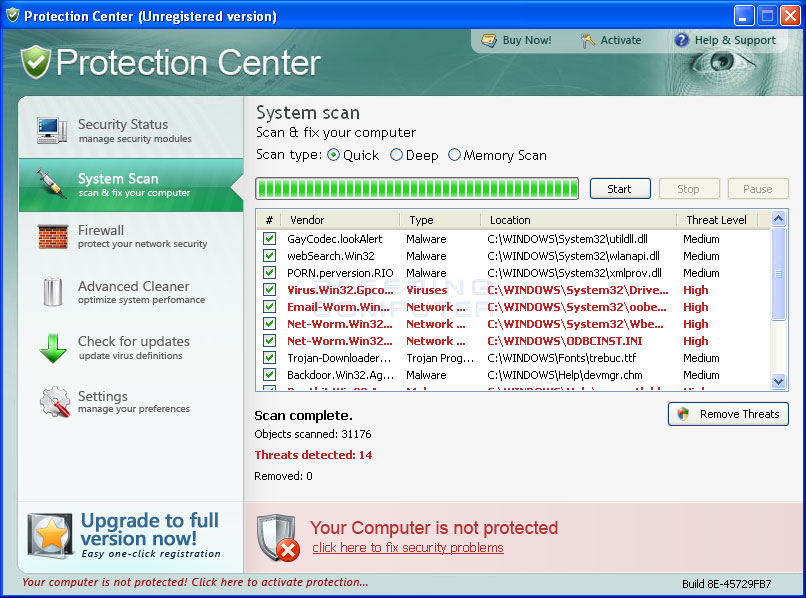Click Upgrade to full version now banner
The width and height of the screenshot is (806, 598).
(131, 535)
